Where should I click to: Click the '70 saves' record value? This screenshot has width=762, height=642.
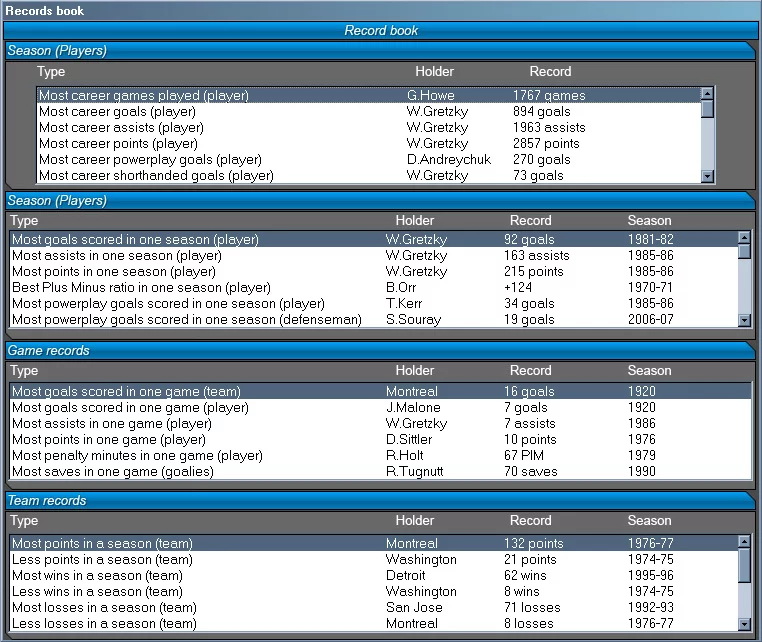pyautogui.click(x=531, y=471)
